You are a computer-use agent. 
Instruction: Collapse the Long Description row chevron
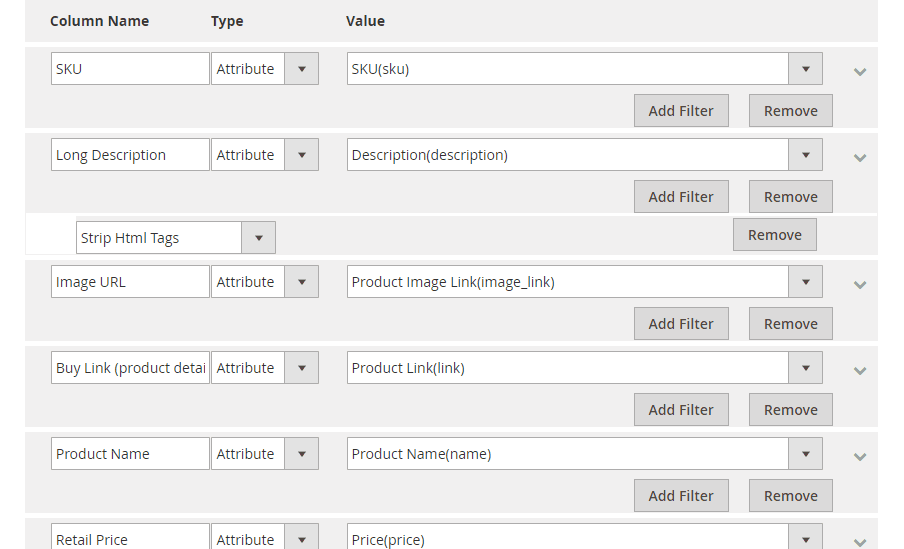[860, 158]
